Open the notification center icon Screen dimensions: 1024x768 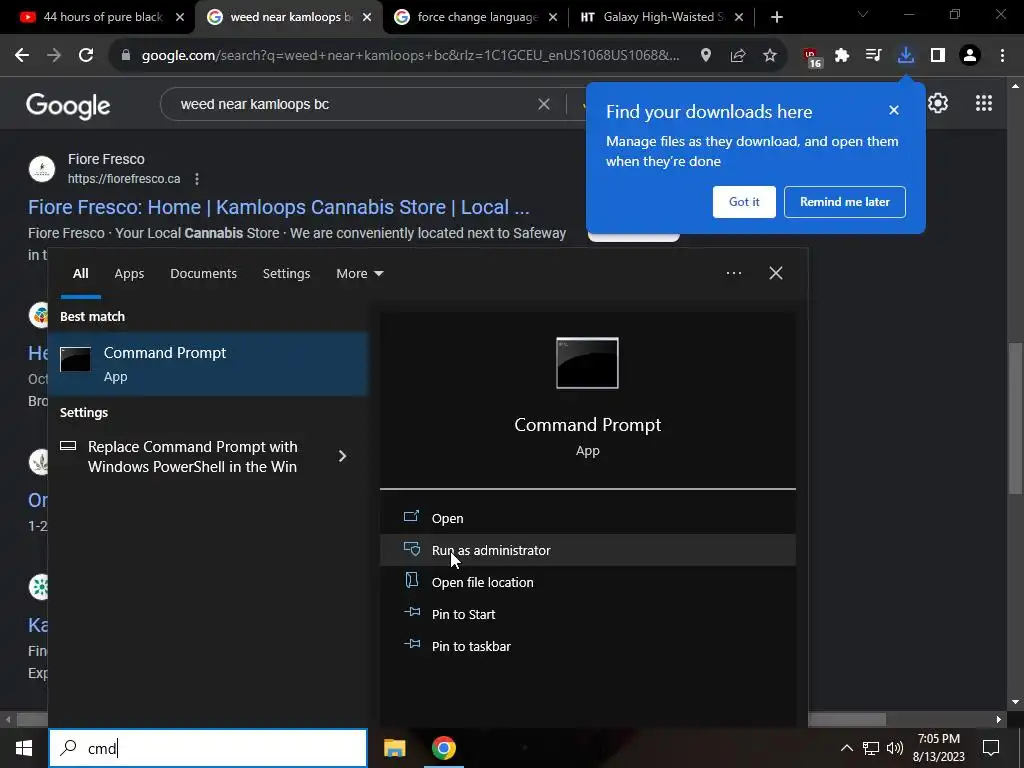pyautogui.click(x=991, y=748)
